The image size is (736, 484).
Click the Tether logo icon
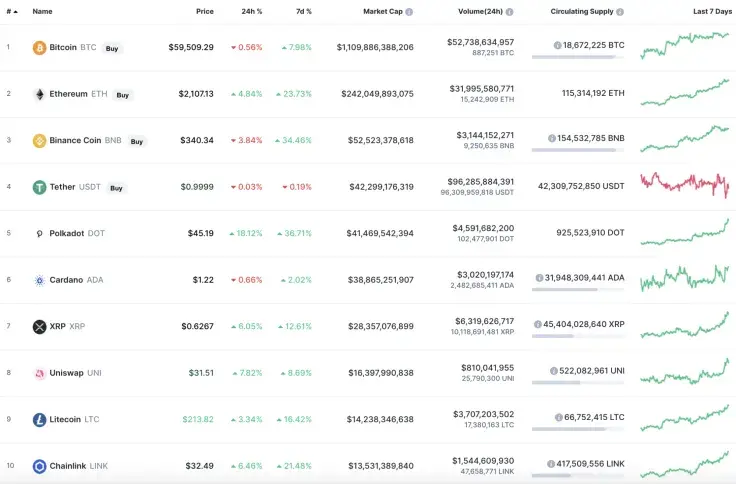40,187
